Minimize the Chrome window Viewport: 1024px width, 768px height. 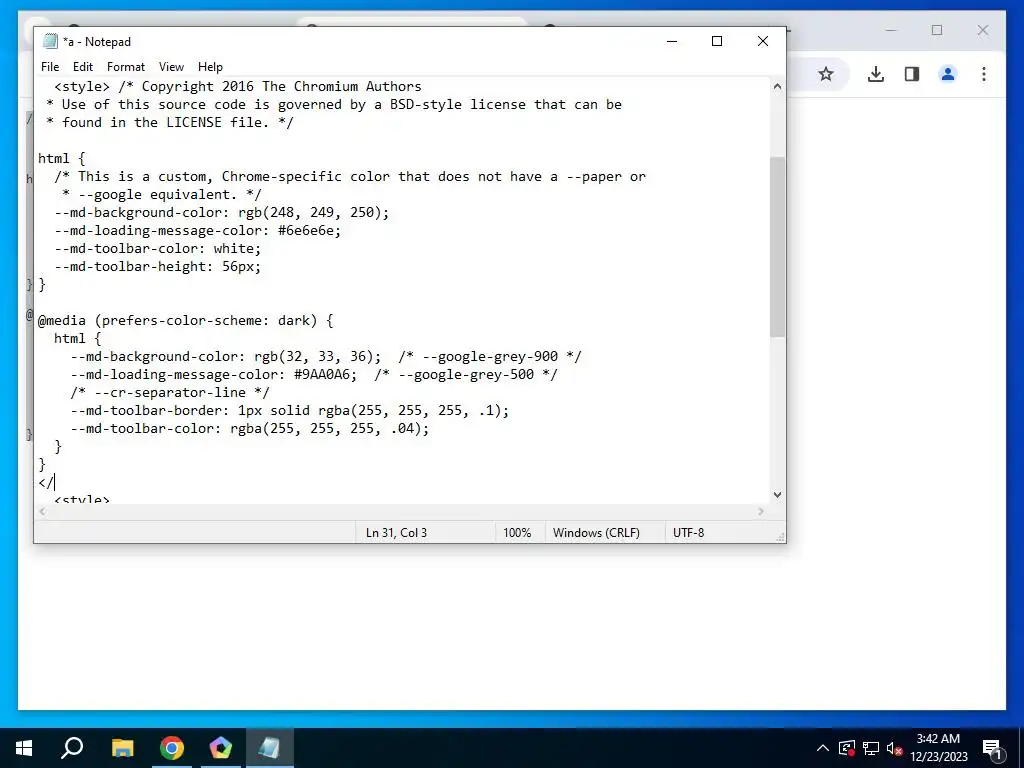pos(891,30)
